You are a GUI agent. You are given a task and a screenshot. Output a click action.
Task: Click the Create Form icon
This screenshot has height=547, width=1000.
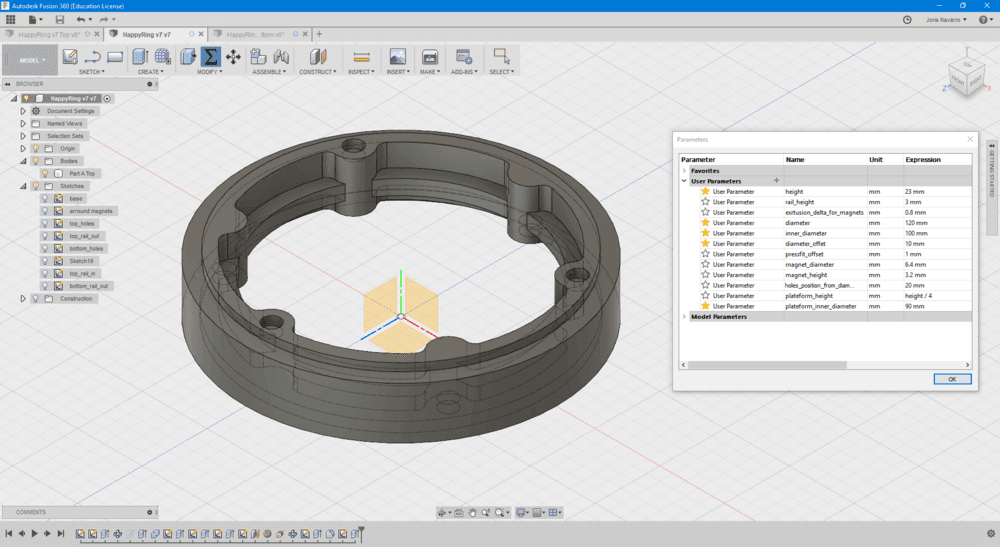[163, 57]
